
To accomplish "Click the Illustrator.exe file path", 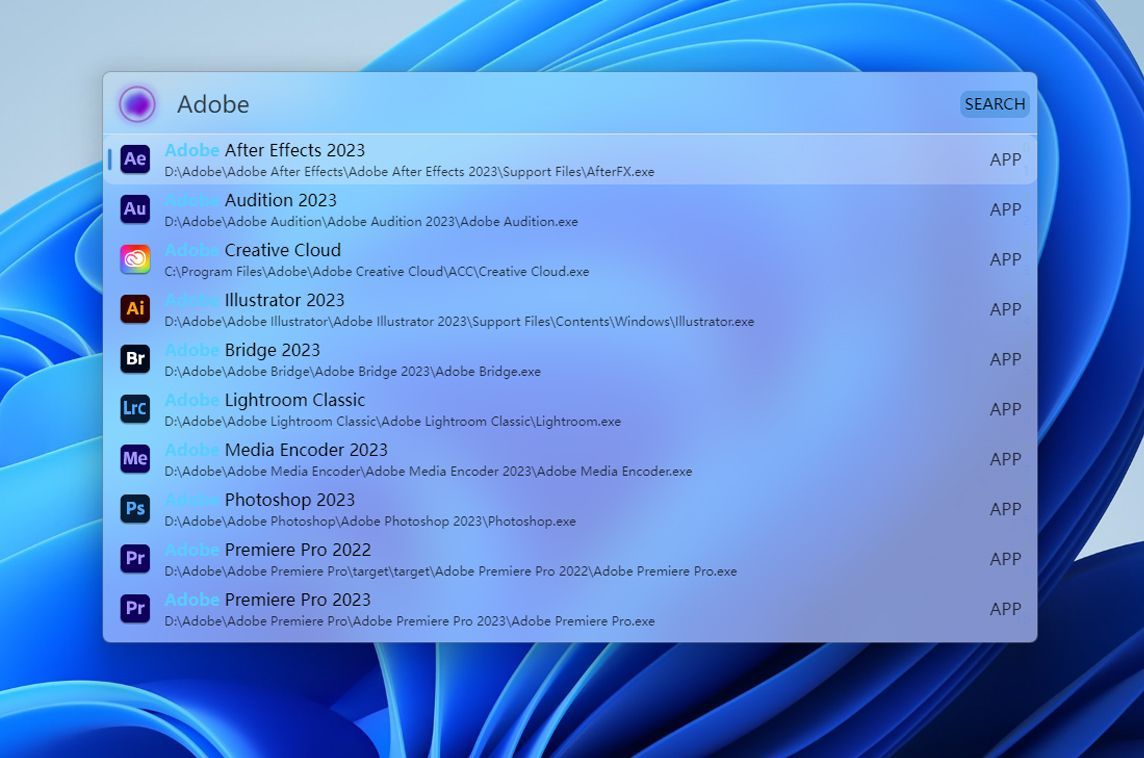I will (459, 322).
